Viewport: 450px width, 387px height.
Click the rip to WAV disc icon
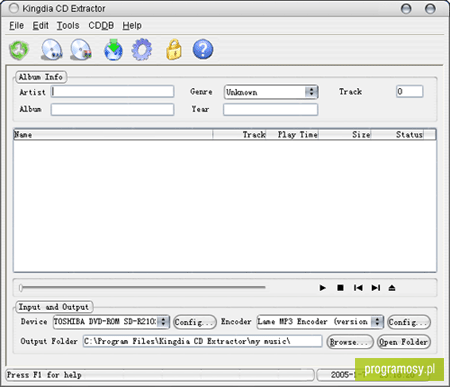(52, 50)
